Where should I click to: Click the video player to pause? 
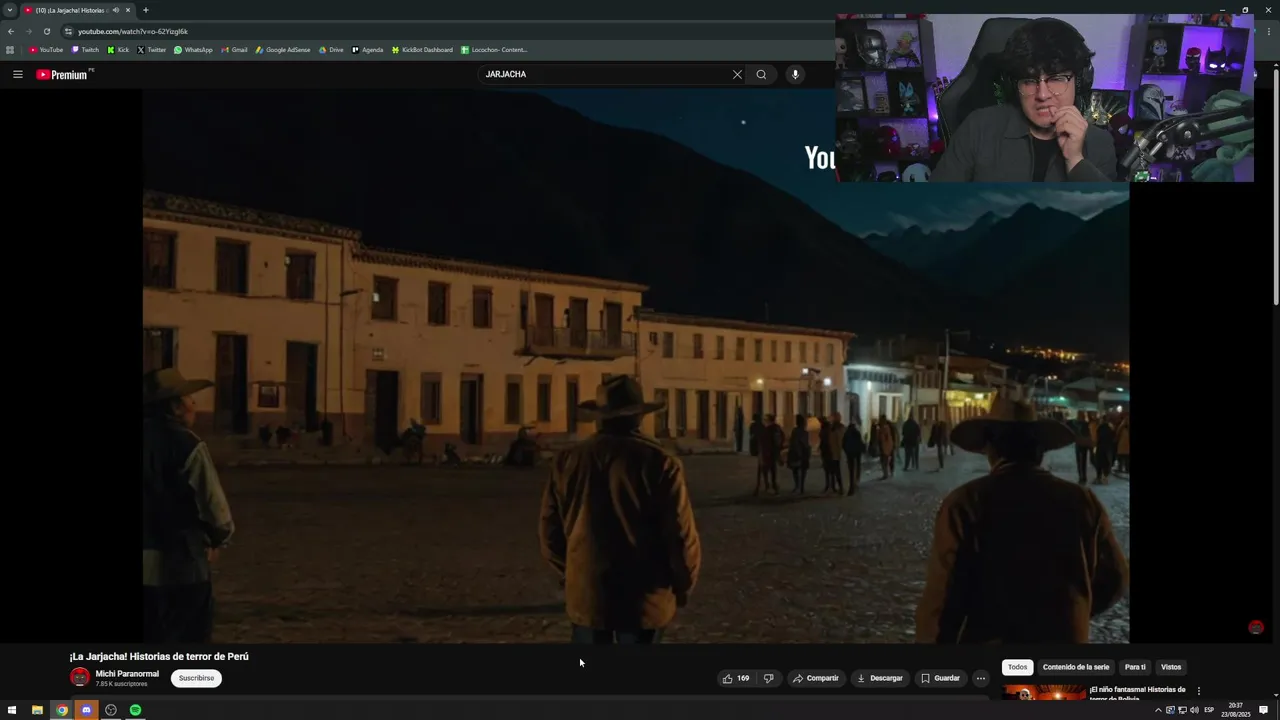[x=635, y=366]
